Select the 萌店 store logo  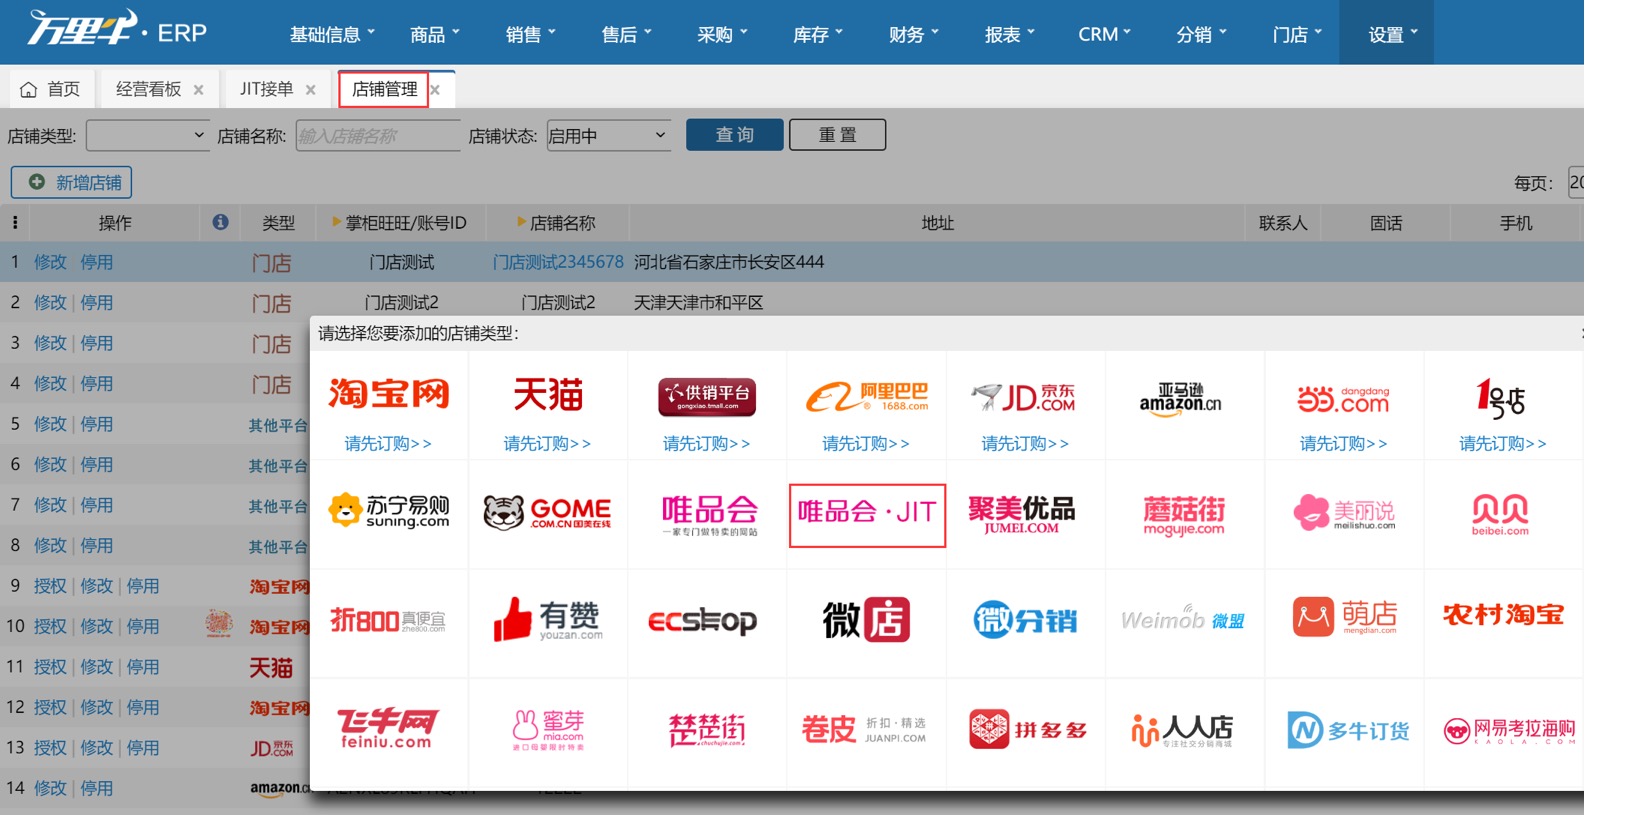pyautogui.click(x=1344, y=617)
